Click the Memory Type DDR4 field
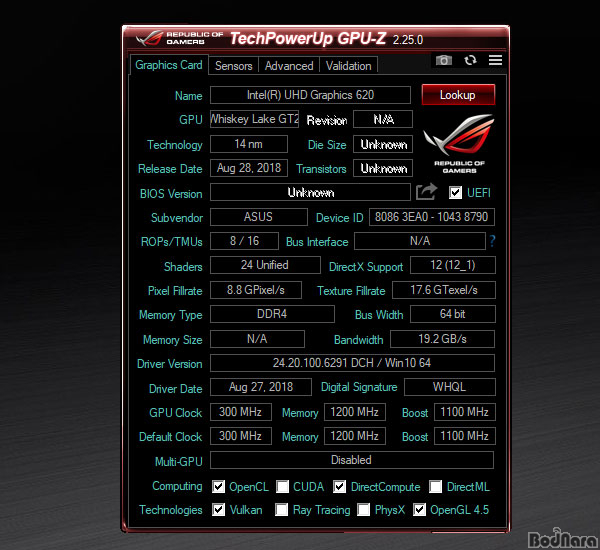This screenshot has width=600, height=550. click(272, 314)
